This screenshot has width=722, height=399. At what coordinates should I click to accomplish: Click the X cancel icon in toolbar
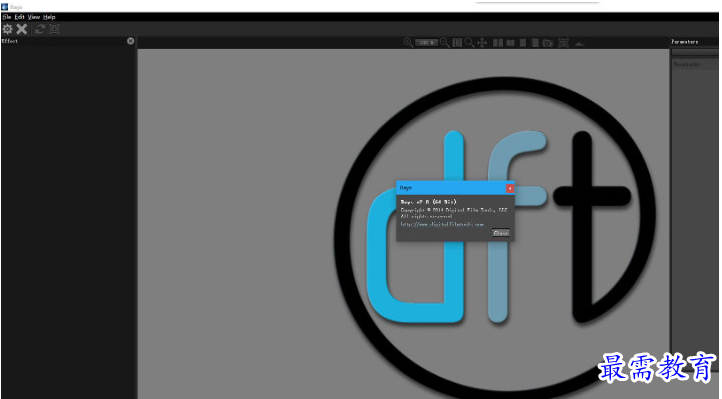pos(22,29)
